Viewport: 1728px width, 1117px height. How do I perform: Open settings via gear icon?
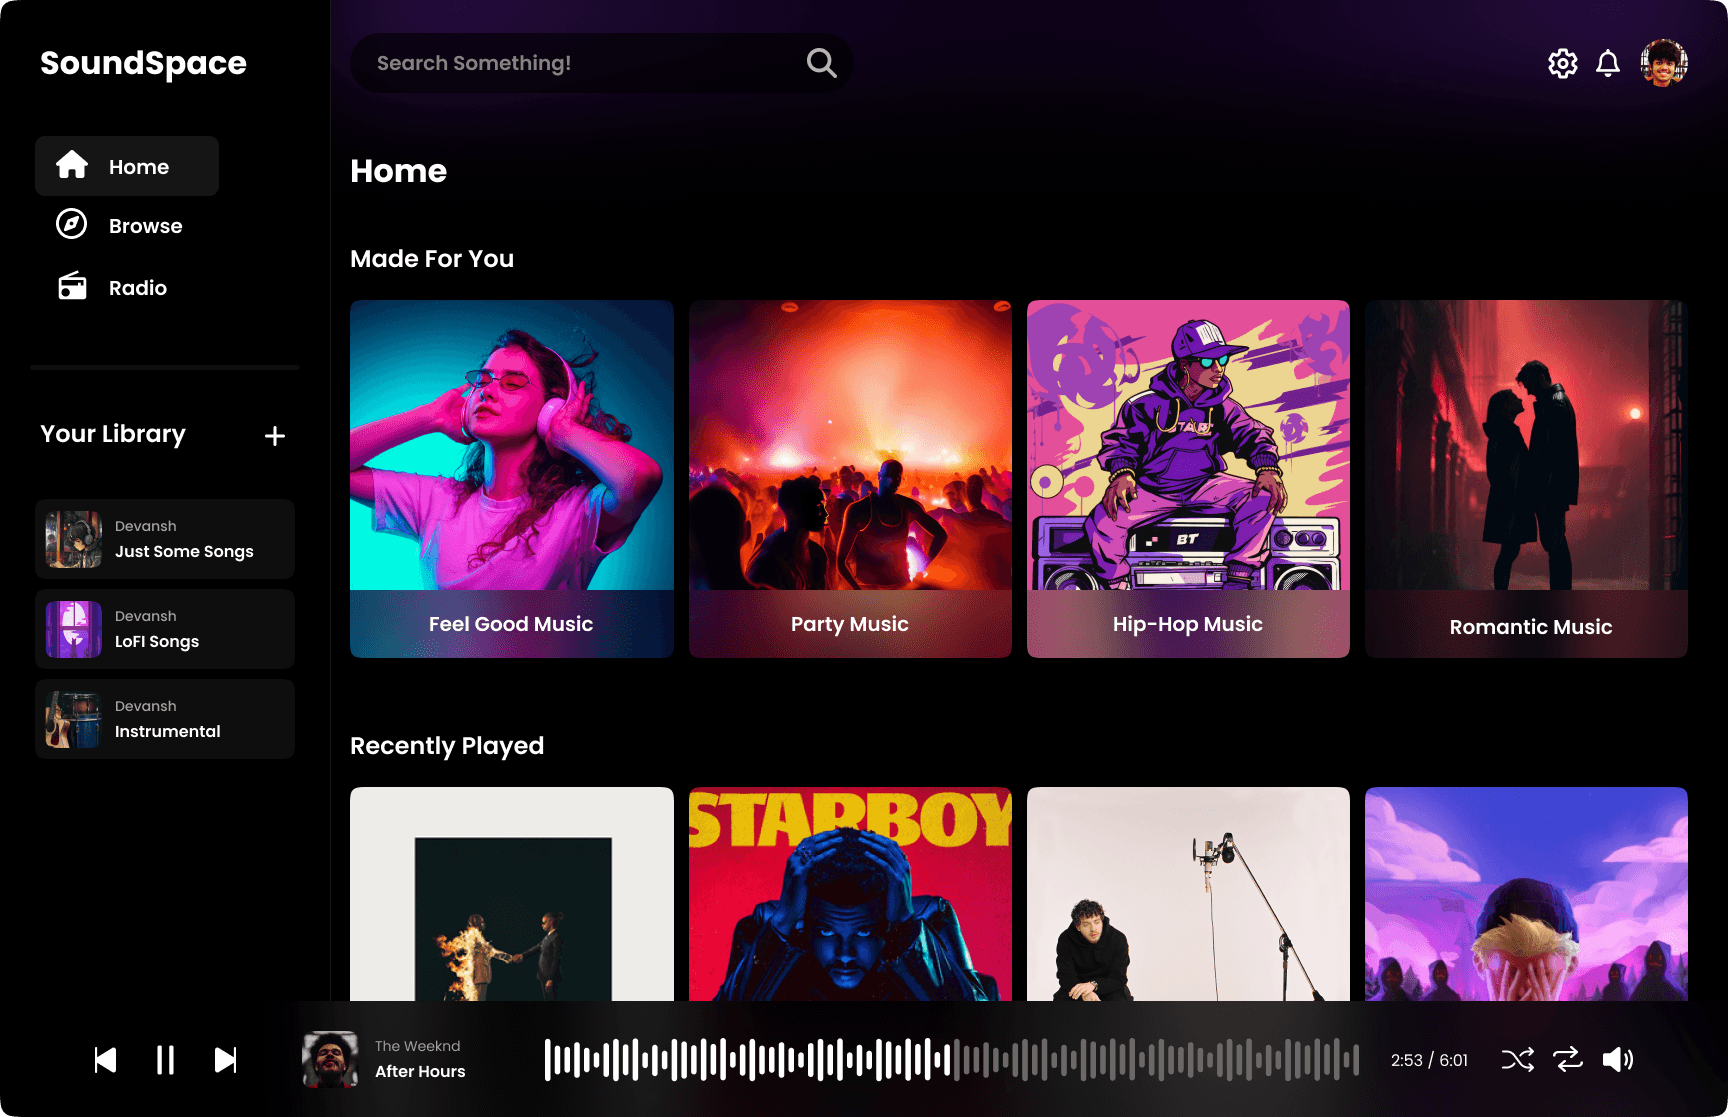click(1562, 63)
